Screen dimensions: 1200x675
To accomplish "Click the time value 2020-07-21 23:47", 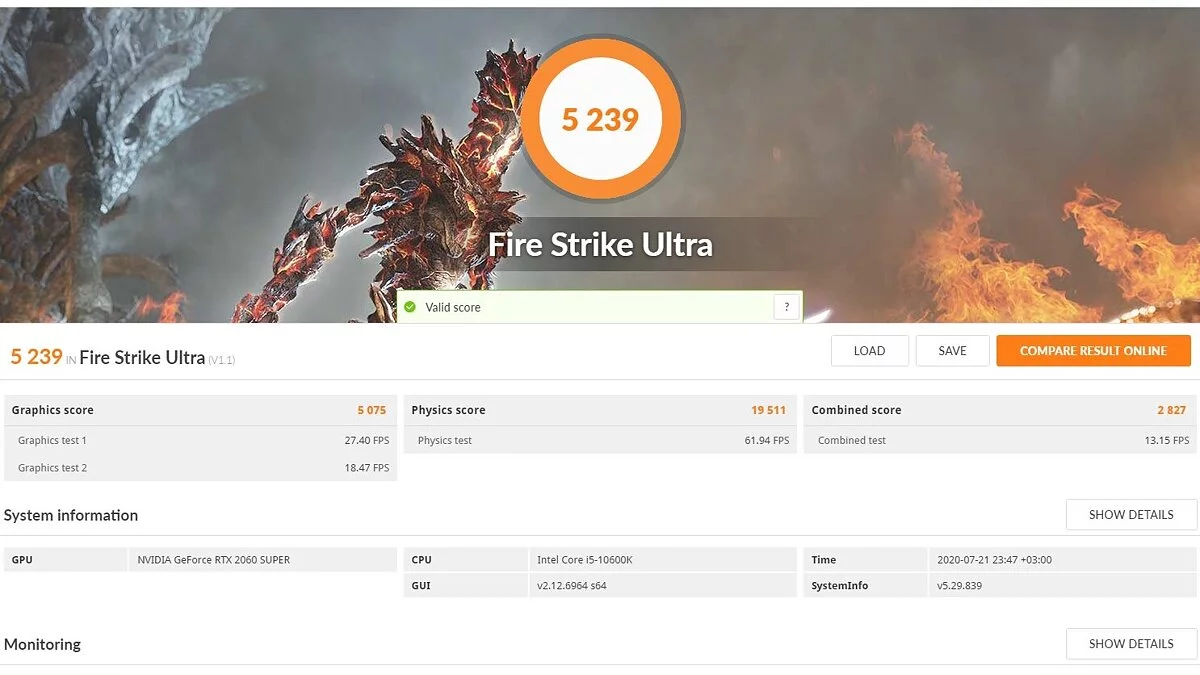I will pyautogui.click(x=995, y=560).
